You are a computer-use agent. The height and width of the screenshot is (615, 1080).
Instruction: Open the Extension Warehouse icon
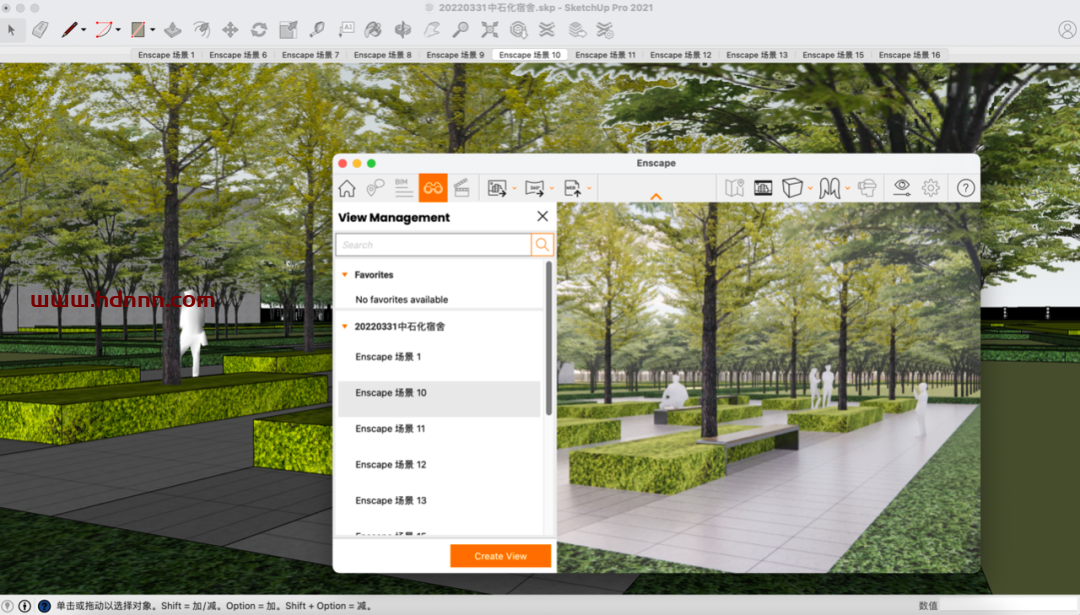click(547, 30)
